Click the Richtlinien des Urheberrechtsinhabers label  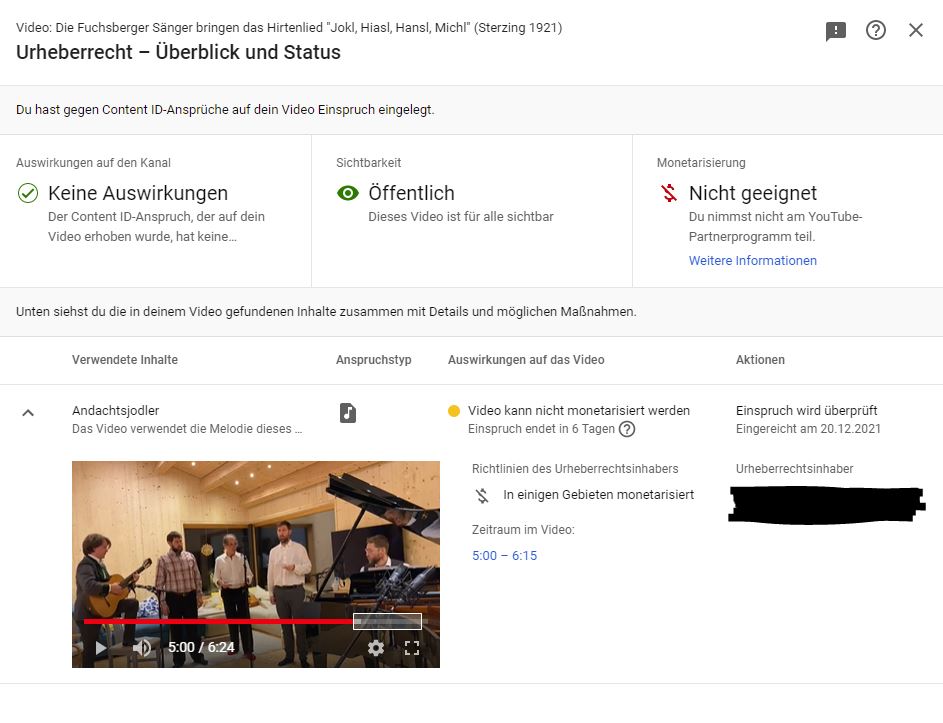575,469
